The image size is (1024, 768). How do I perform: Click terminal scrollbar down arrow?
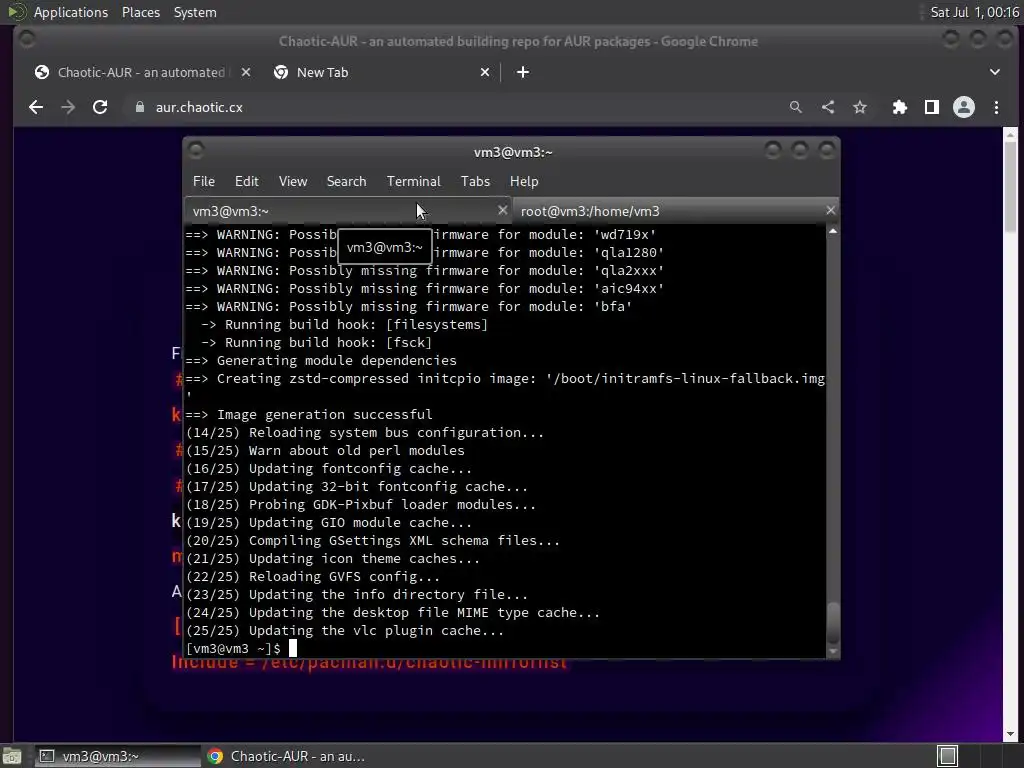833,651
